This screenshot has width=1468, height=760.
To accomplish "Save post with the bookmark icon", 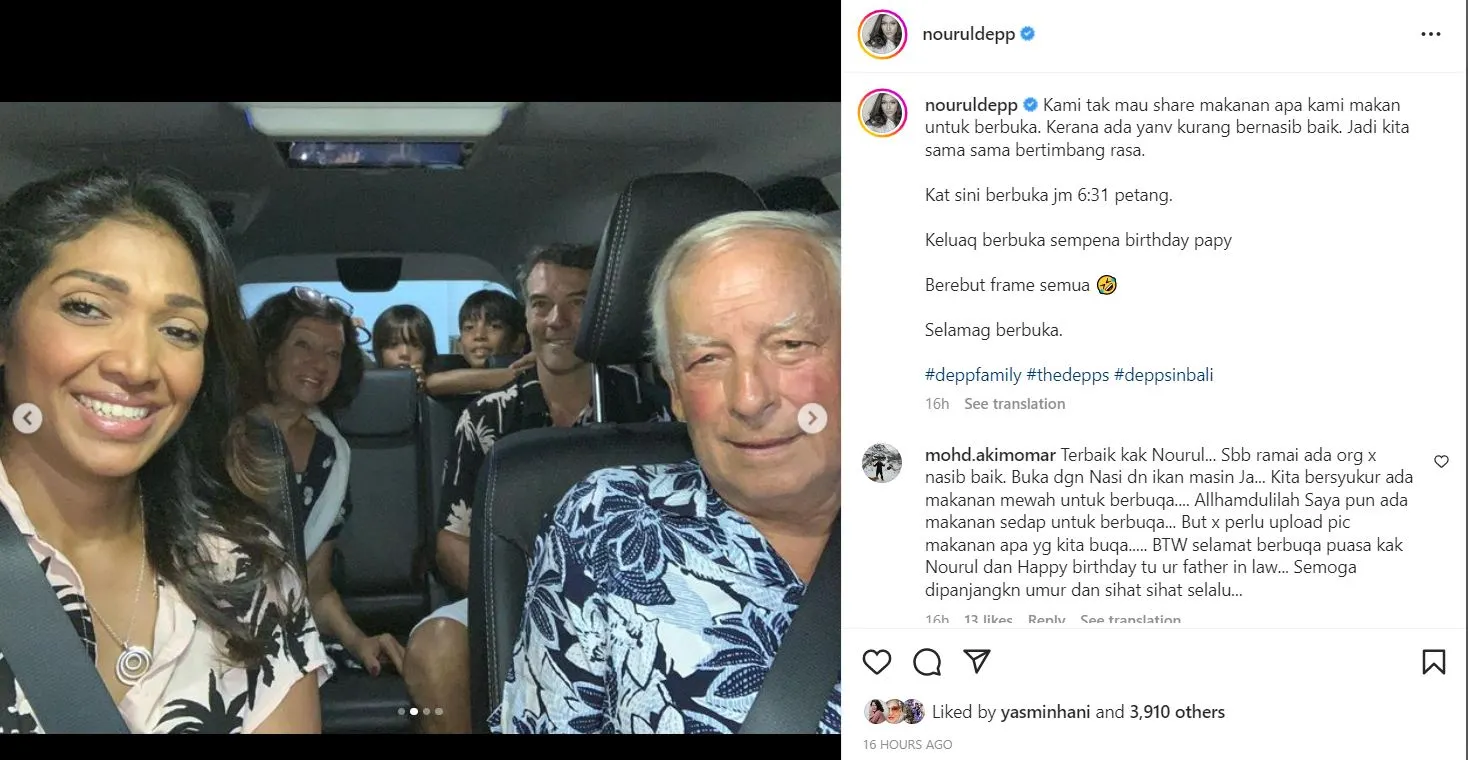I will click(1433, 662).
